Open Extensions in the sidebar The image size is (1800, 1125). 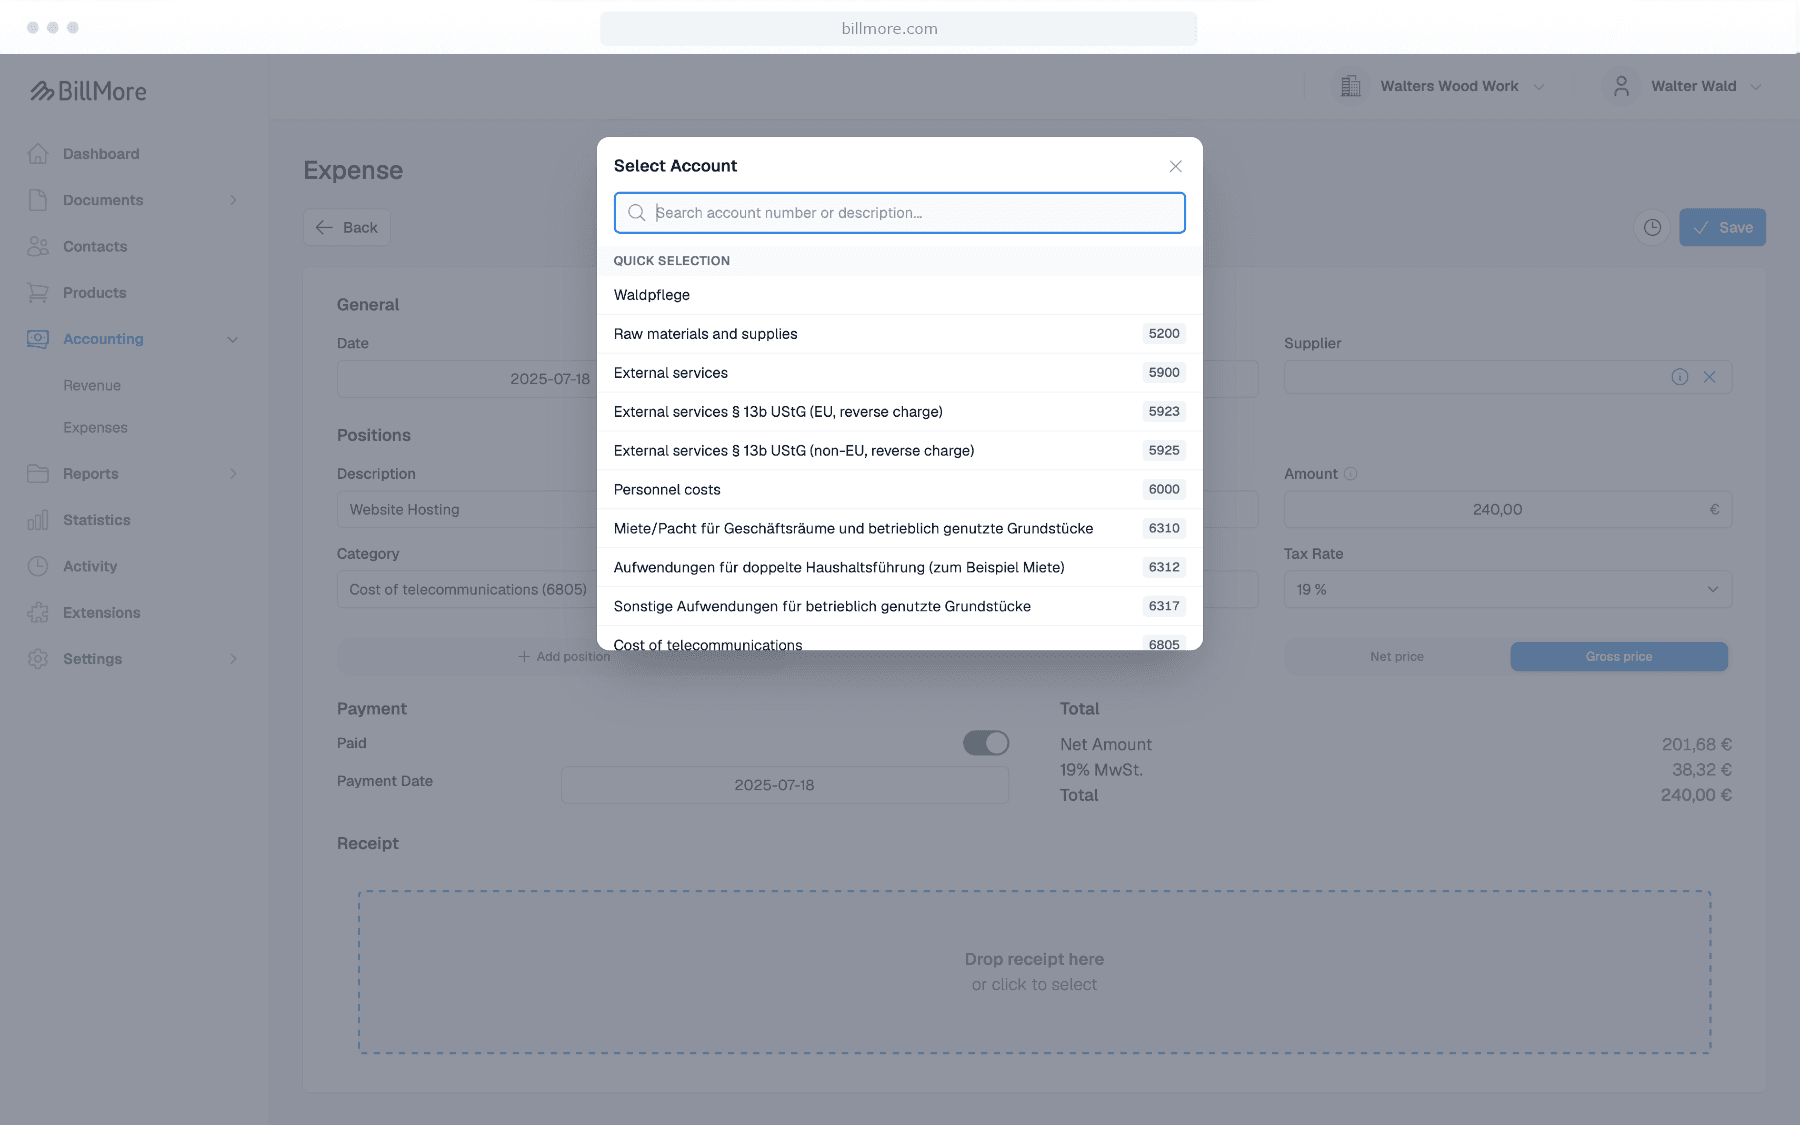pyautogui.click(x=102, y=613)
